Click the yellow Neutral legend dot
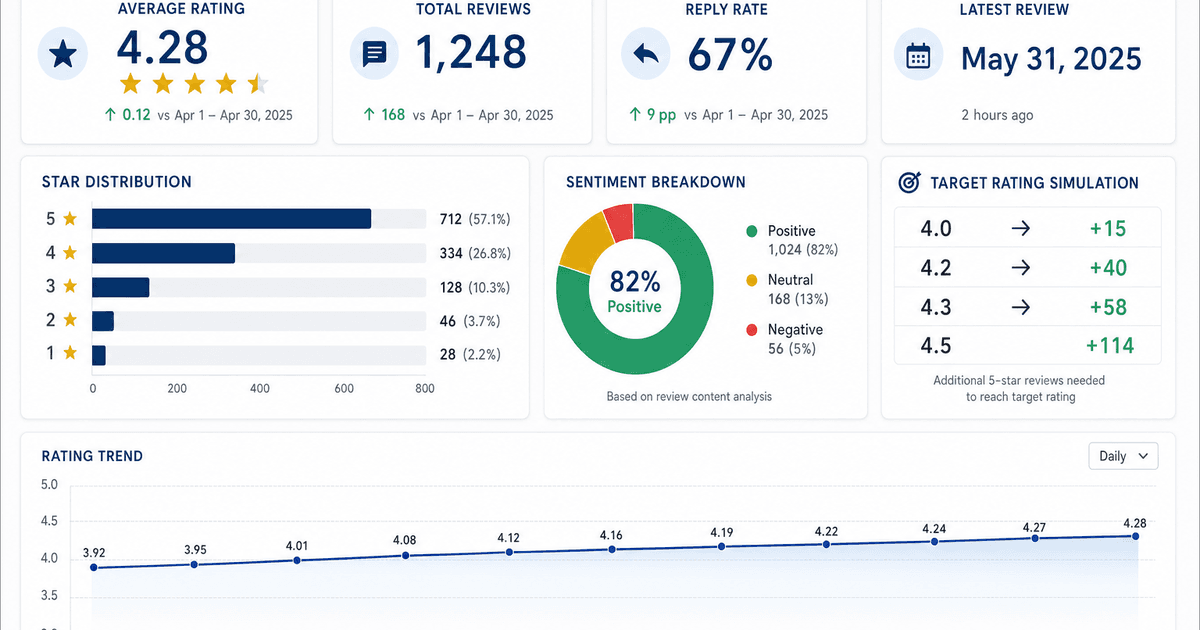1200x630 pixels. point(752,281)
